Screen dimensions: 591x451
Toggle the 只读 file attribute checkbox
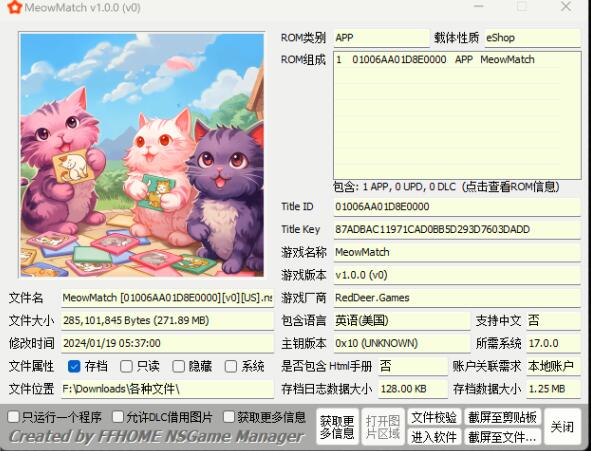[x=126, y=366]
